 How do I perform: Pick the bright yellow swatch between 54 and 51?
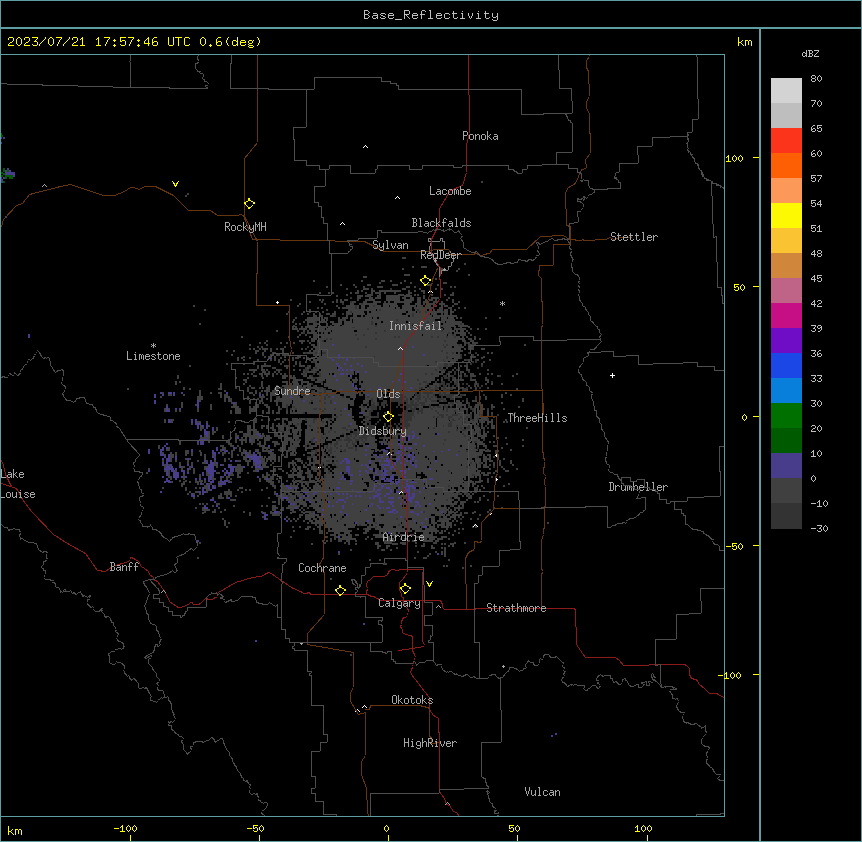[786, 215]
